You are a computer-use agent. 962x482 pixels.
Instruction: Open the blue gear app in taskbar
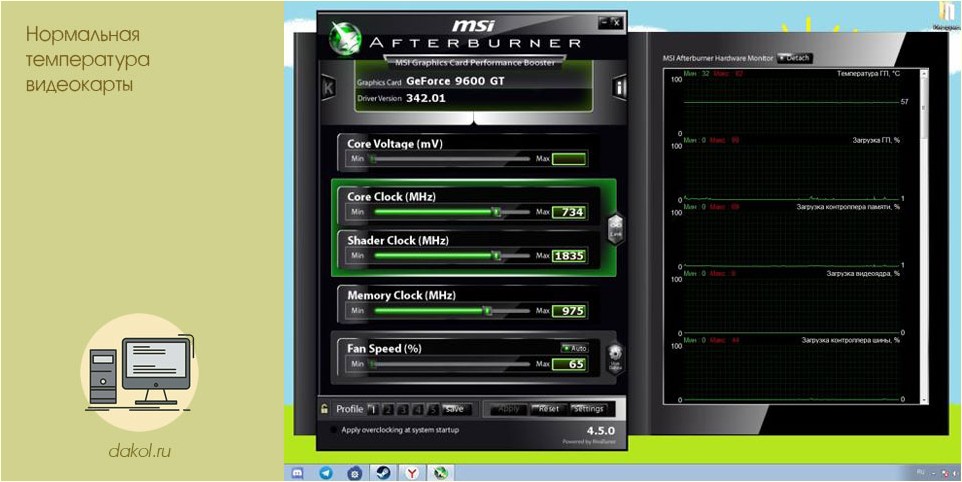pyautogui.click(x=354, y=473)
